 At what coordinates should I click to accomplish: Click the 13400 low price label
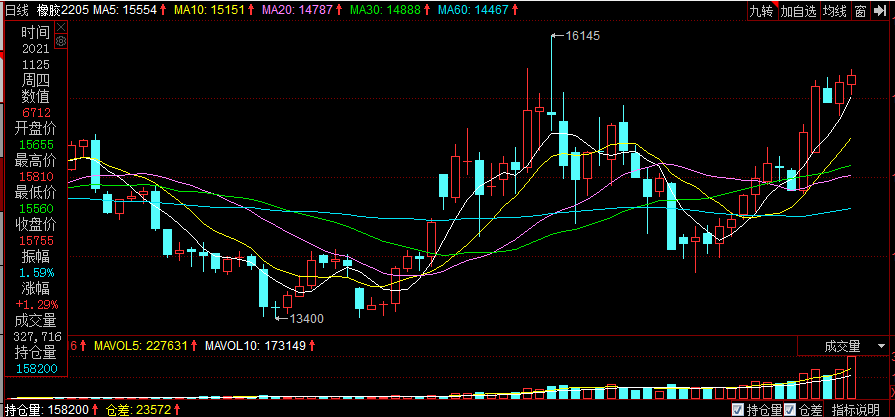(307, 318)
